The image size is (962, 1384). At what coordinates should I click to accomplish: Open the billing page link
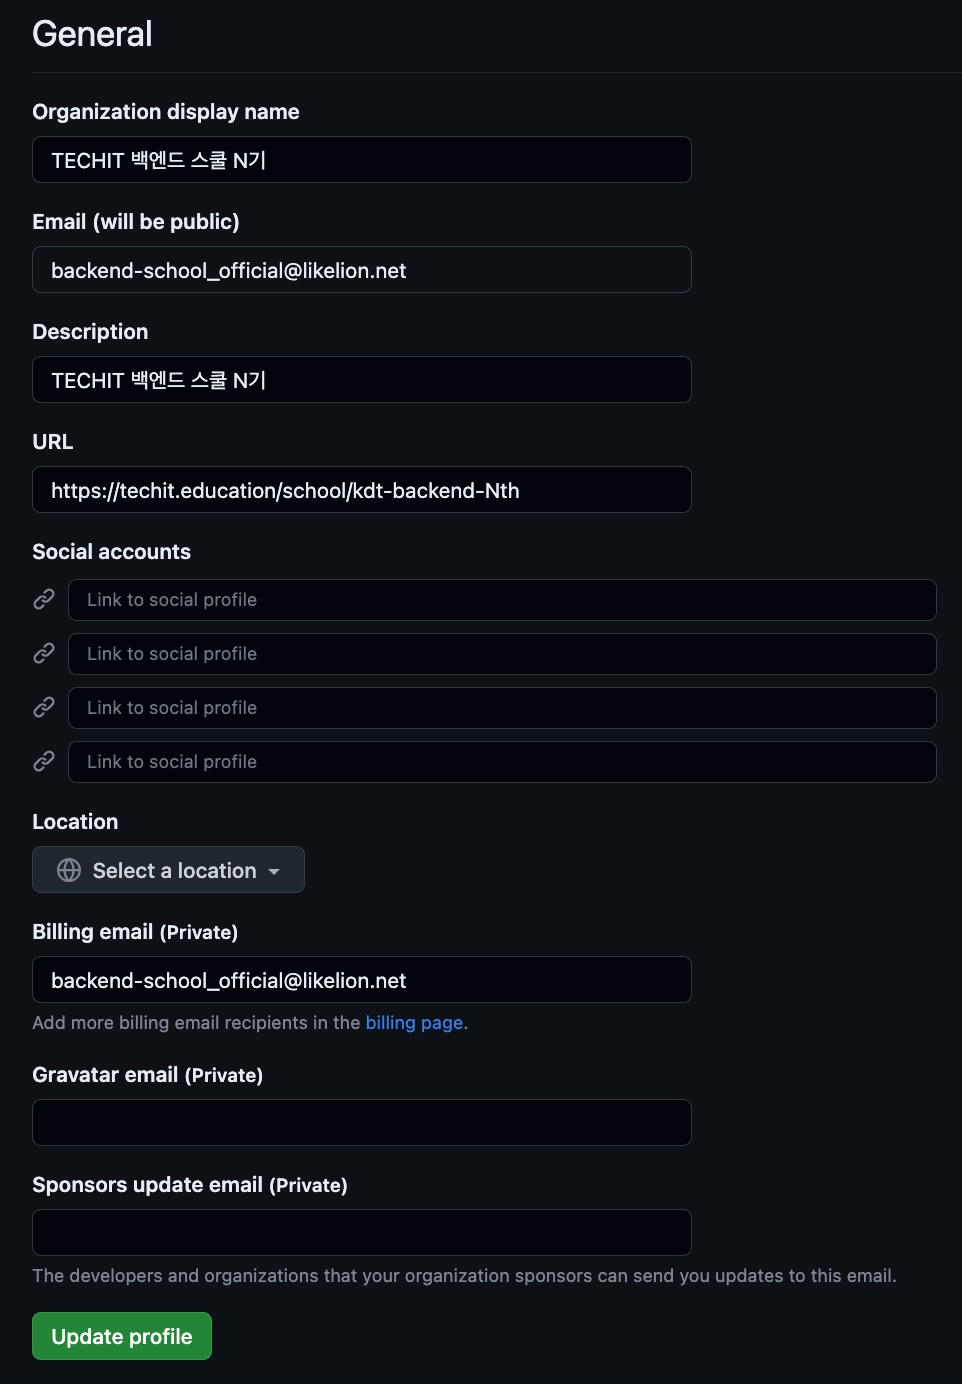pos(414,1022)
